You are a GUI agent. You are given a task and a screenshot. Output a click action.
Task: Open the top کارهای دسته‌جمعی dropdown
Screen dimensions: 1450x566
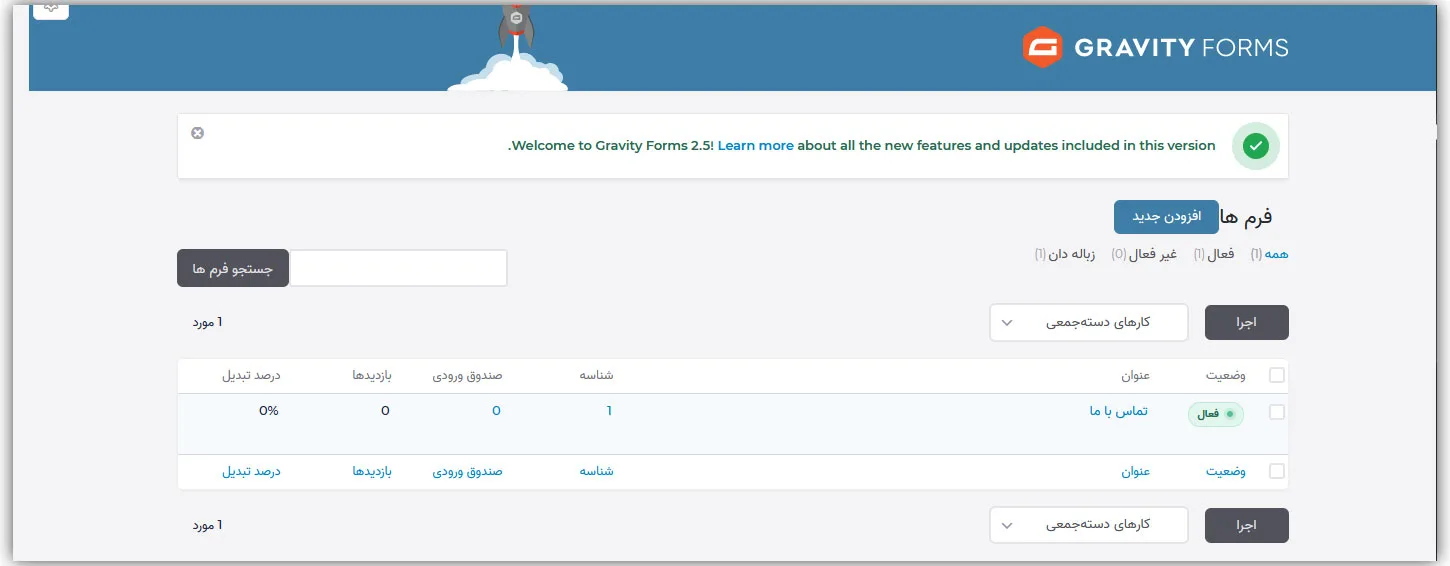[1089, 323]
